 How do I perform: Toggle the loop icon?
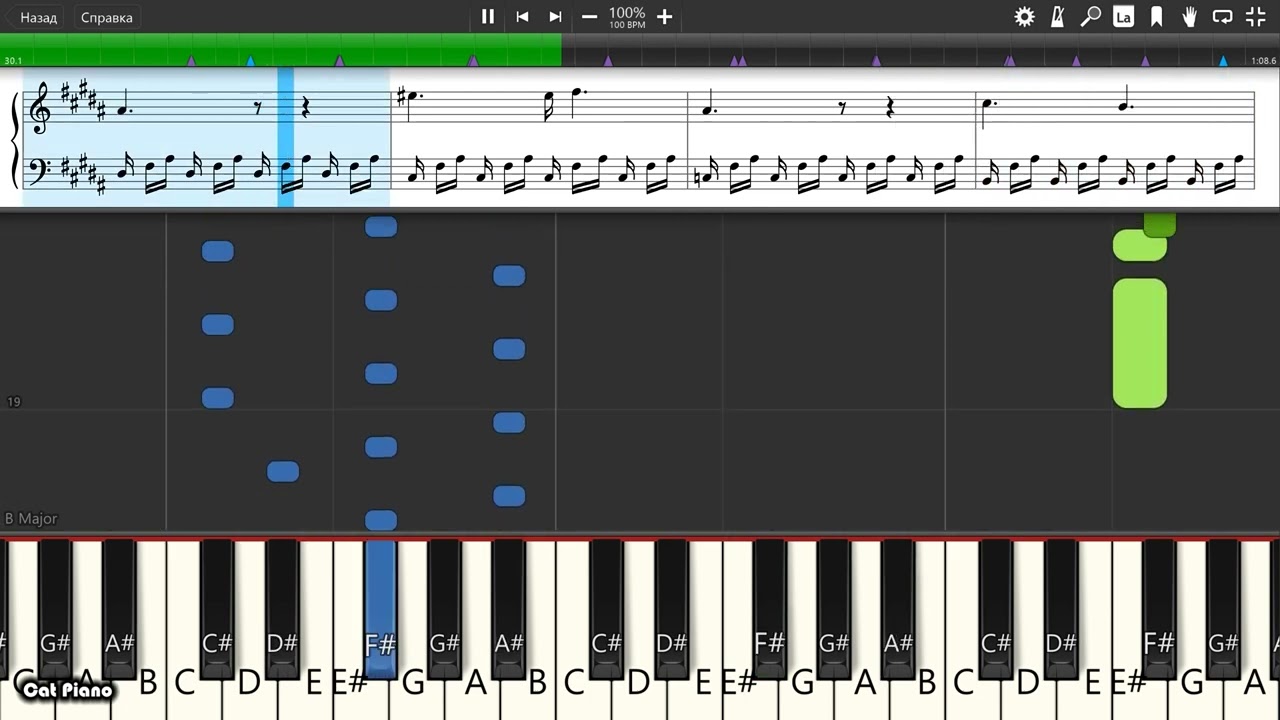(x=1222, y=17)
